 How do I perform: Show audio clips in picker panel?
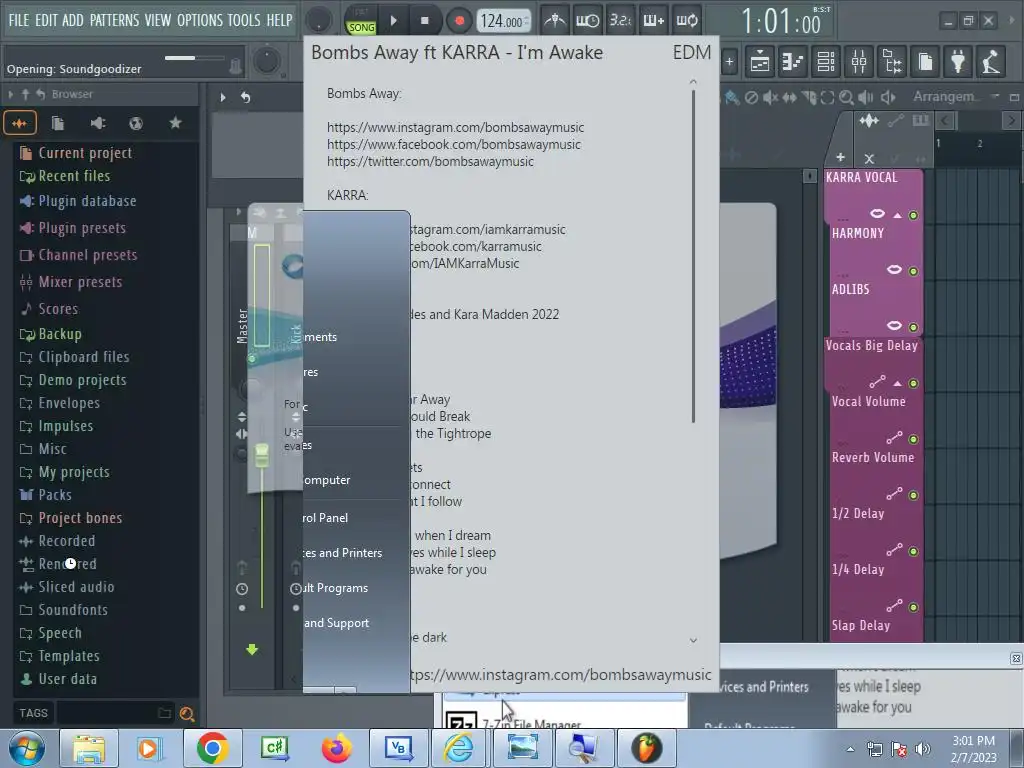coord(869,121)
